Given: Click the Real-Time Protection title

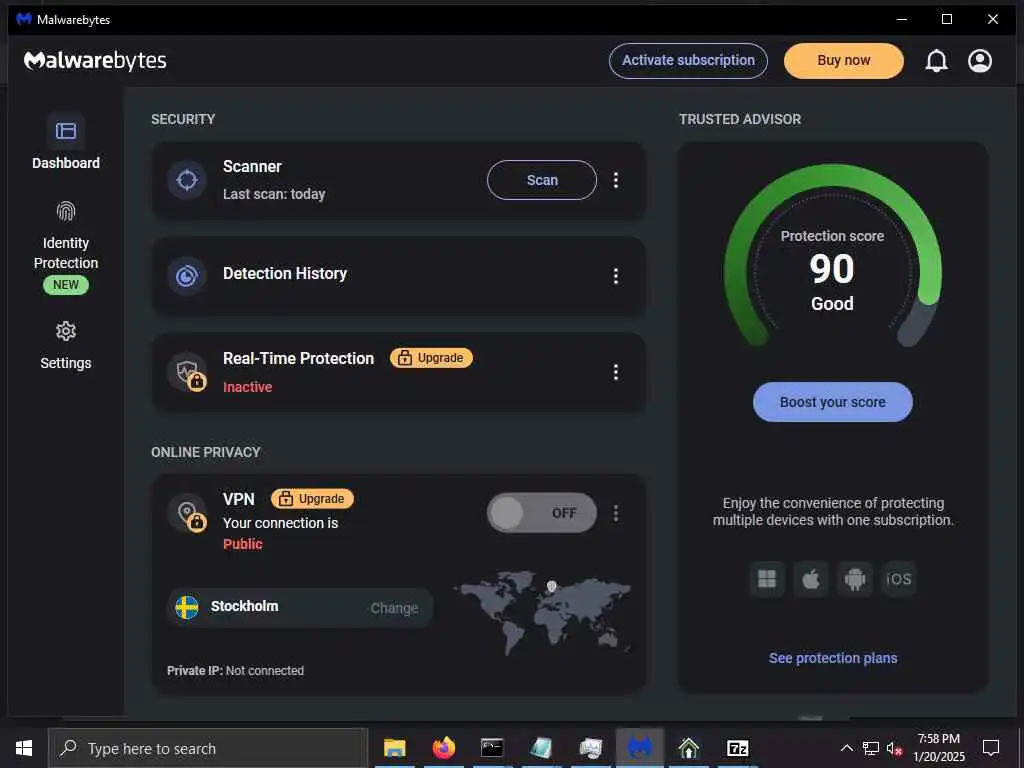Looking at the screenshot, I should tap(298, 359).
